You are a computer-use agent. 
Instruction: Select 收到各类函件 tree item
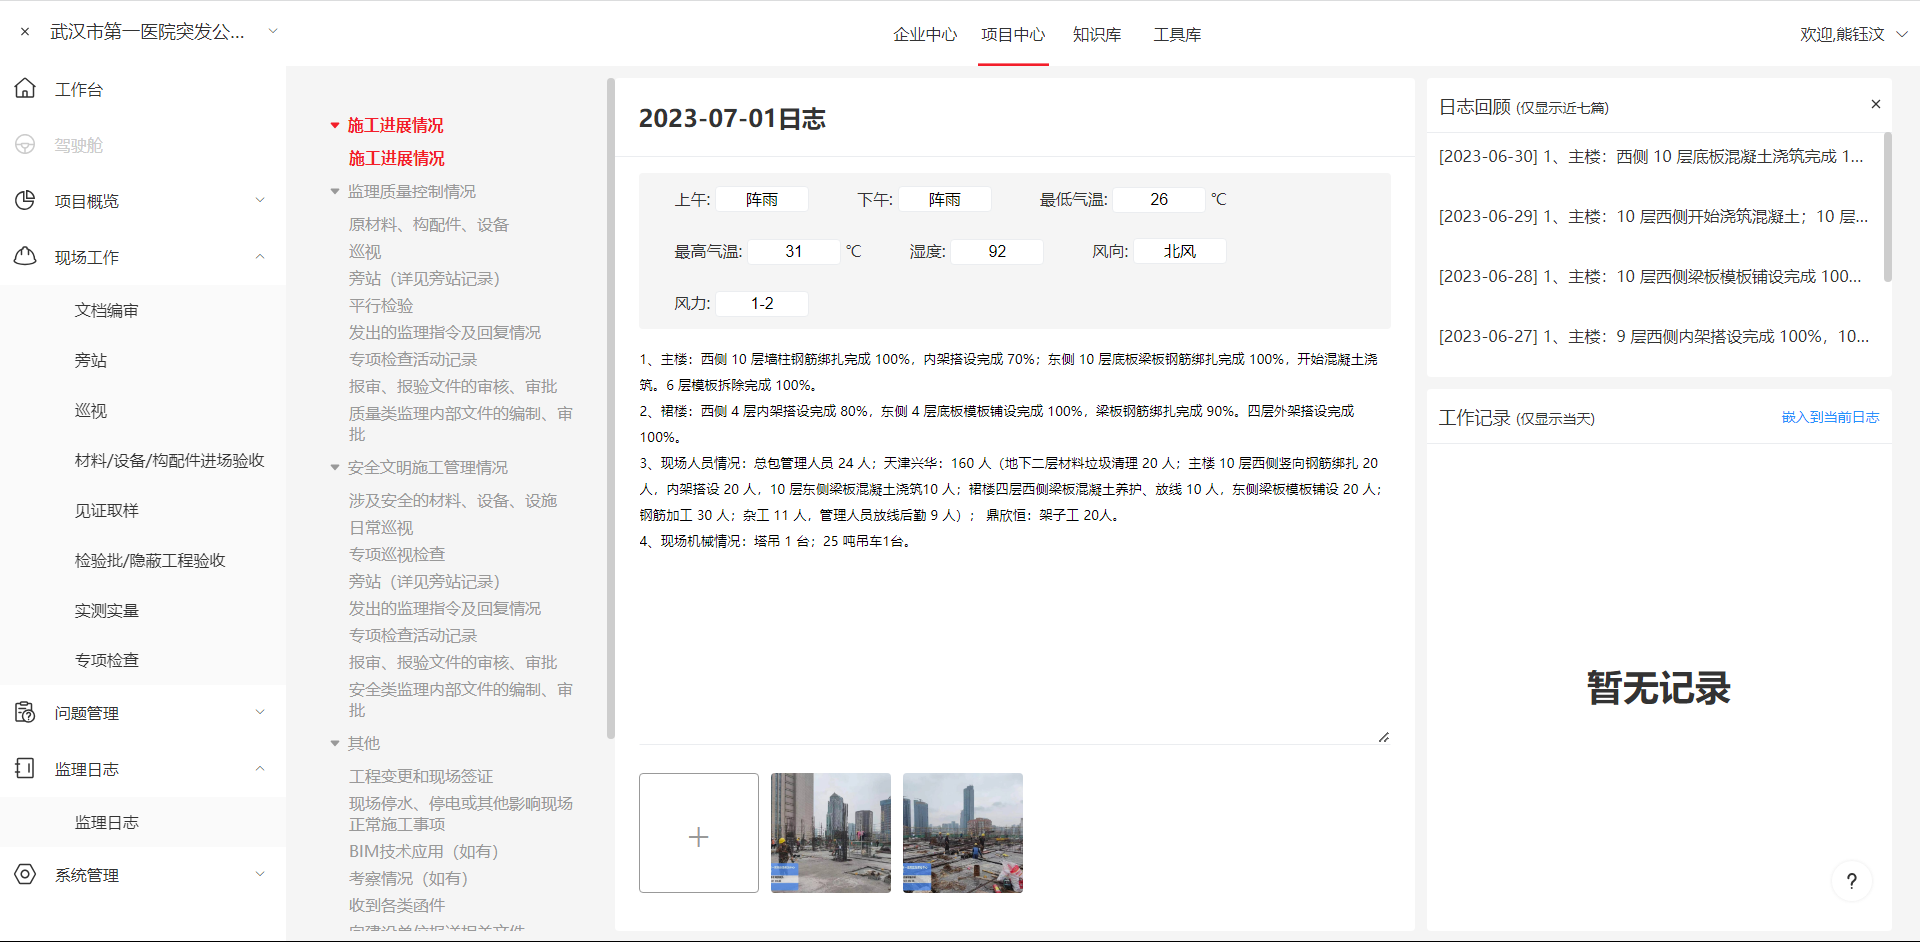point(396,905)
